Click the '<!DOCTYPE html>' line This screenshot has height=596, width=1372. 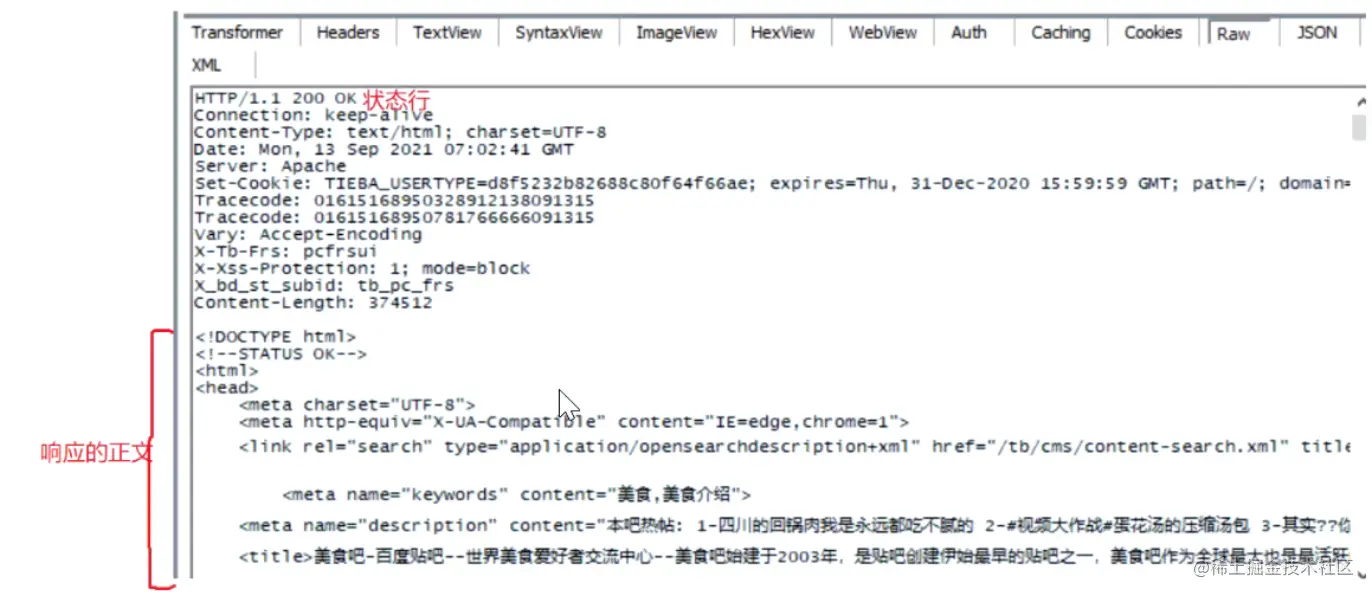(275, 337)
